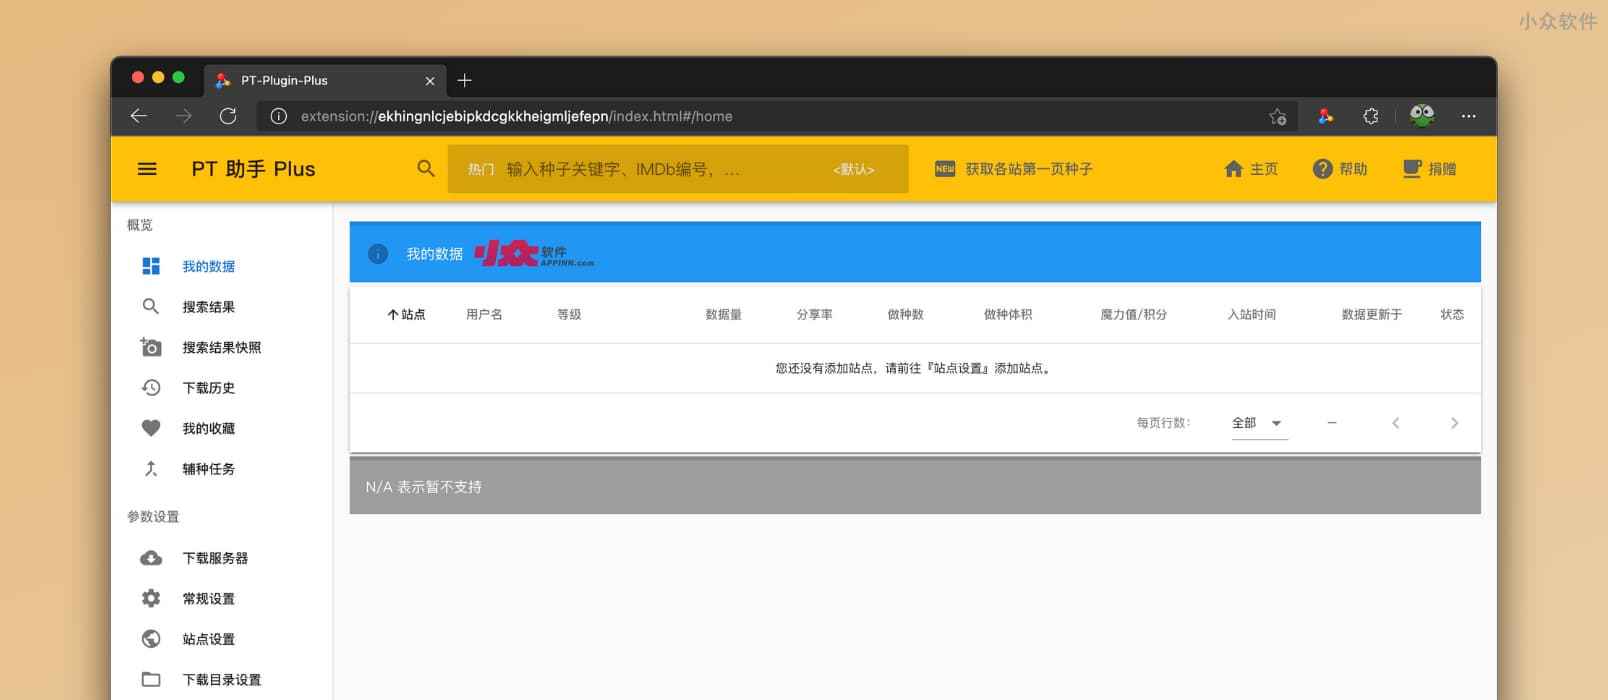Image resolution: width=1608 pixels, height=700 pixels.
Task: Expand the 每页行数 全部 dropdown
Action: tap(1258, 423)
